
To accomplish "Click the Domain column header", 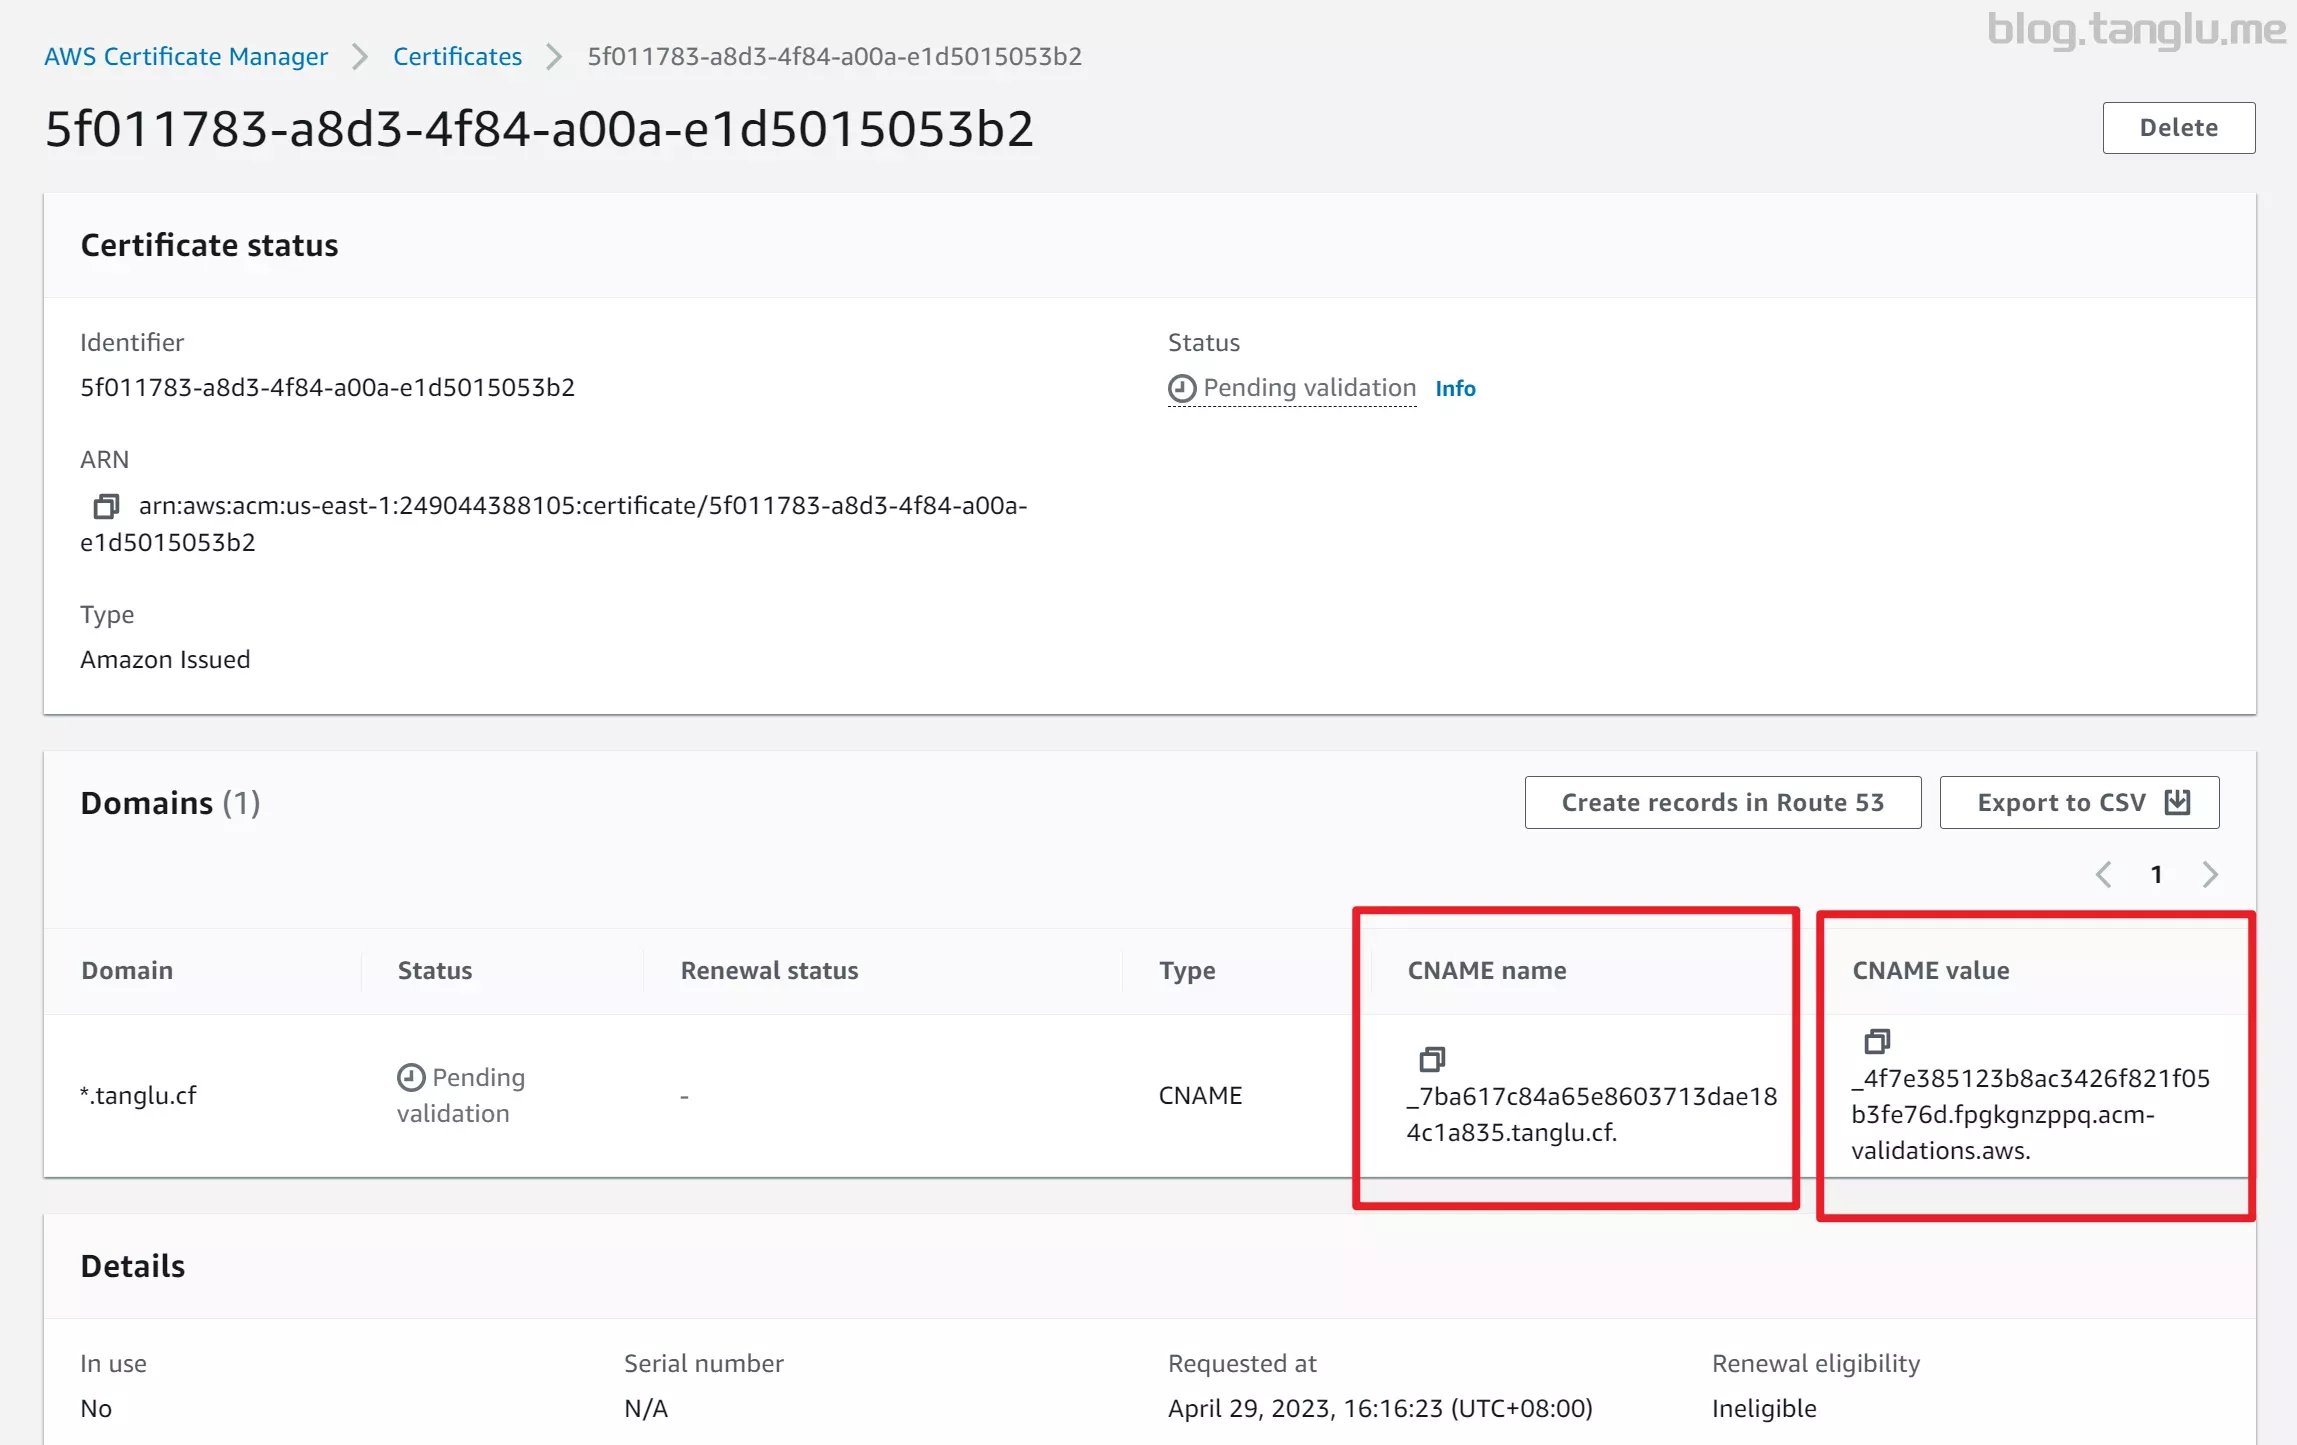I will [x=127, y=970].
